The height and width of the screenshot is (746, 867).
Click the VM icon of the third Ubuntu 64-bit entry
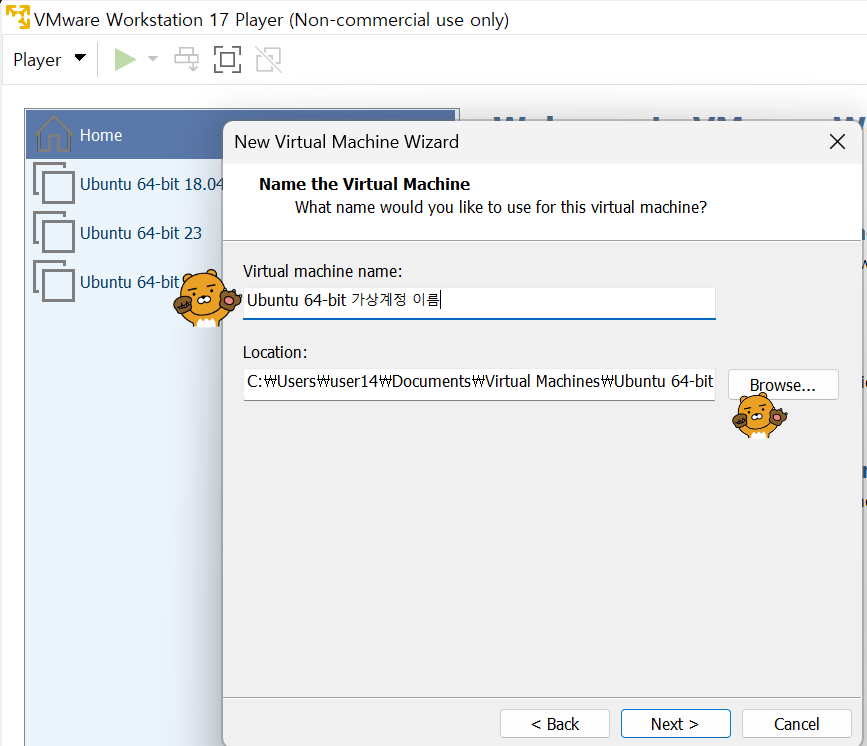coord(54,281)
